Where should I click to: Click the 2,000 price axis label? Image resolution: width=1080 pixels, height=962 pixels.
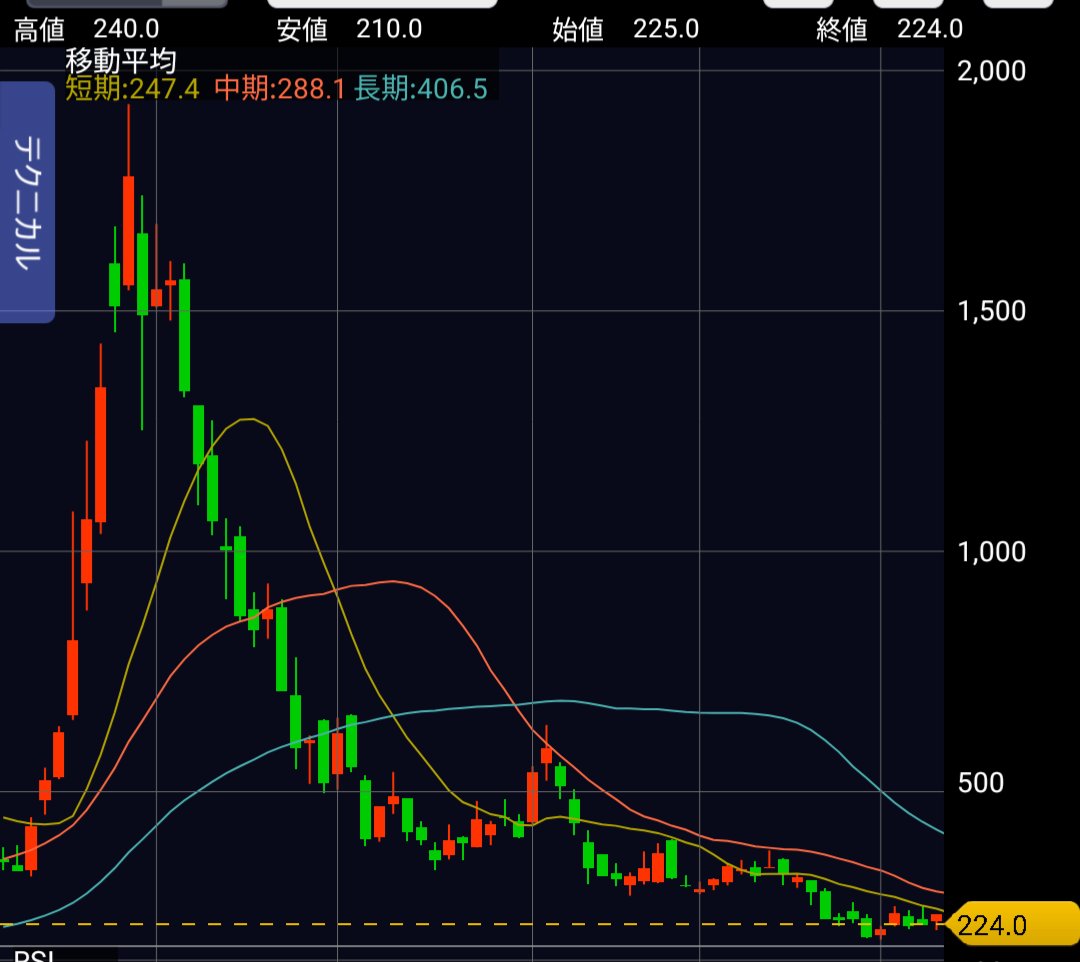click(x=991, y=71)
